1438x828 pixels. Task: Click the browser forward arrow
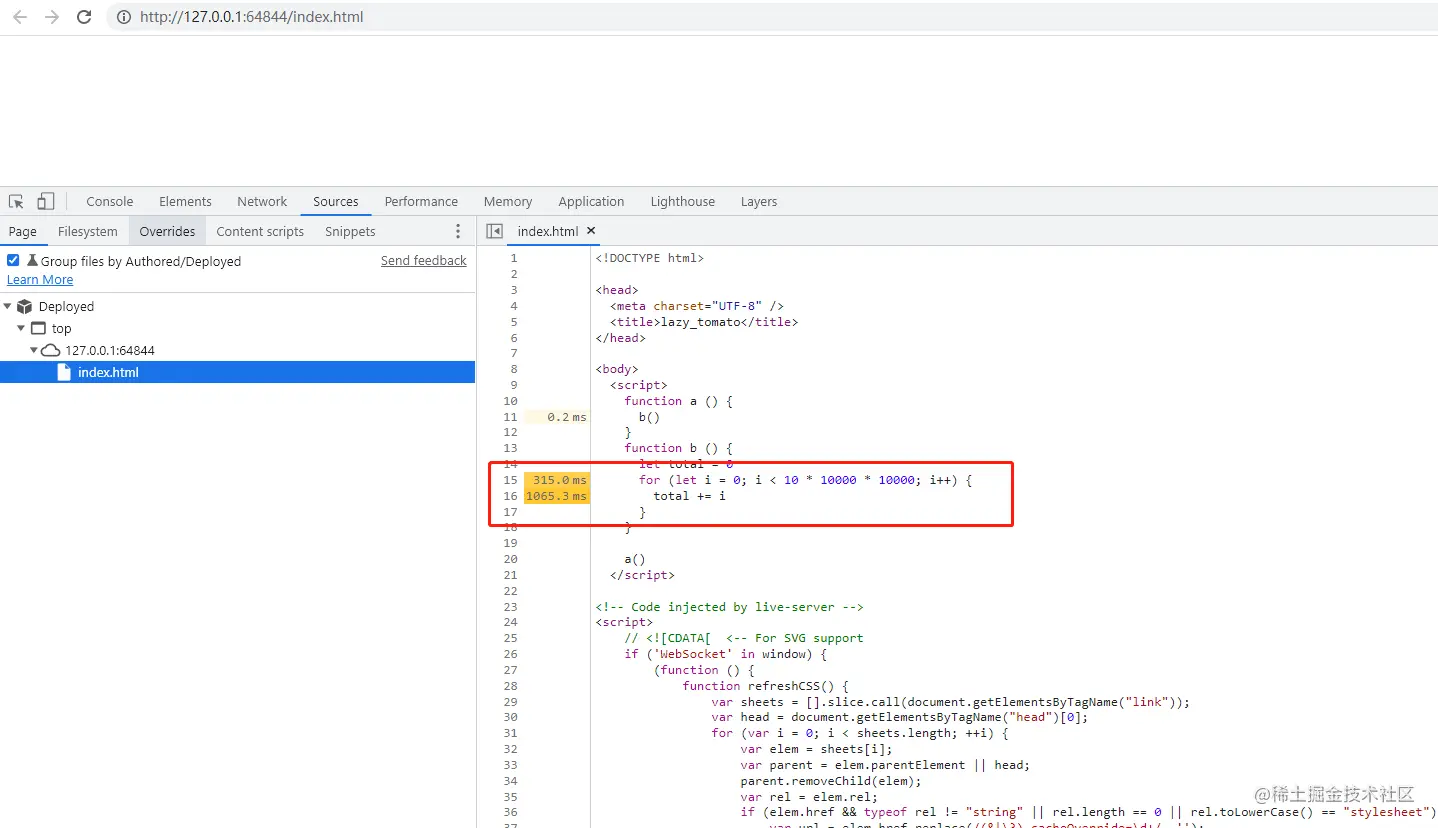(x=52, y=17)
